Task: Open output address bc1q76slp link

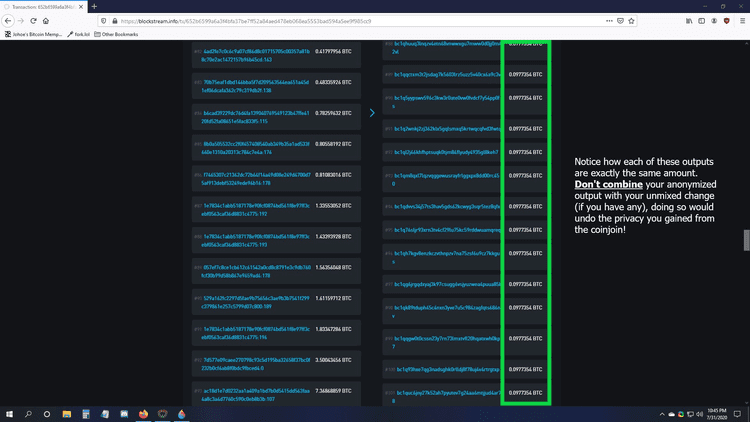Action: (x=447, y=230)
